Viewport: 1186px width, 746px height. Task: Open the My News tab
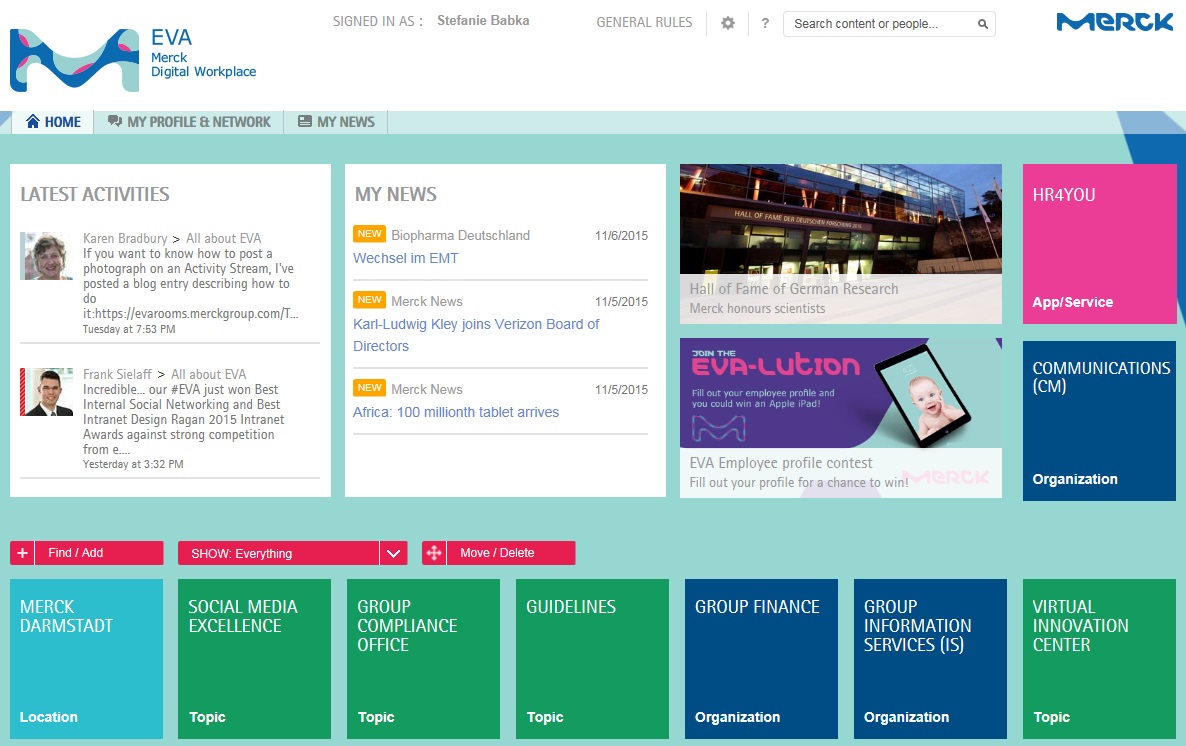coord(336,122)
